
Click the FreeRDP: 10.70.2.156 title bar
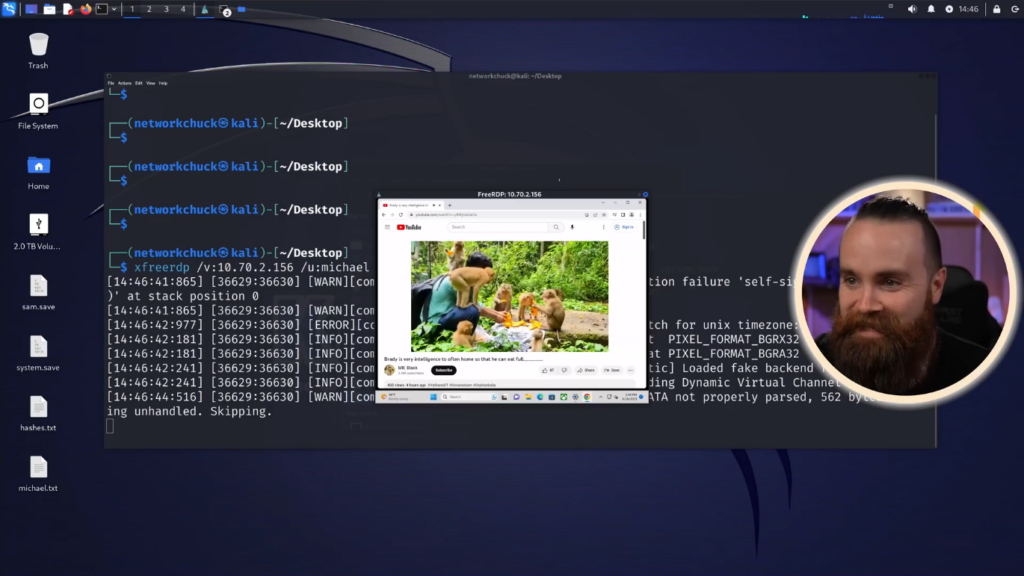pos(509,194)
